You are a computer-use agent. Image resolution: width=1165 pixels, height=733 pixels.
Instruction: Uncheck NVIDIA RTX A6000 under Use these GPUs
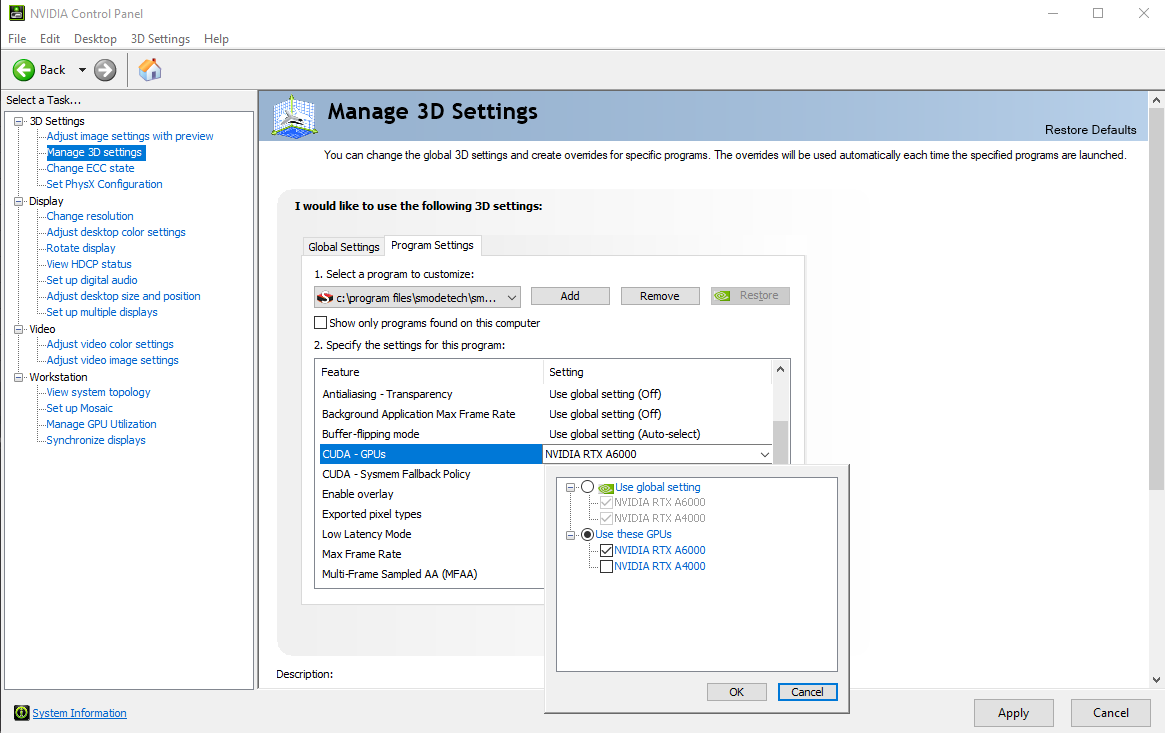click(606, 550)
